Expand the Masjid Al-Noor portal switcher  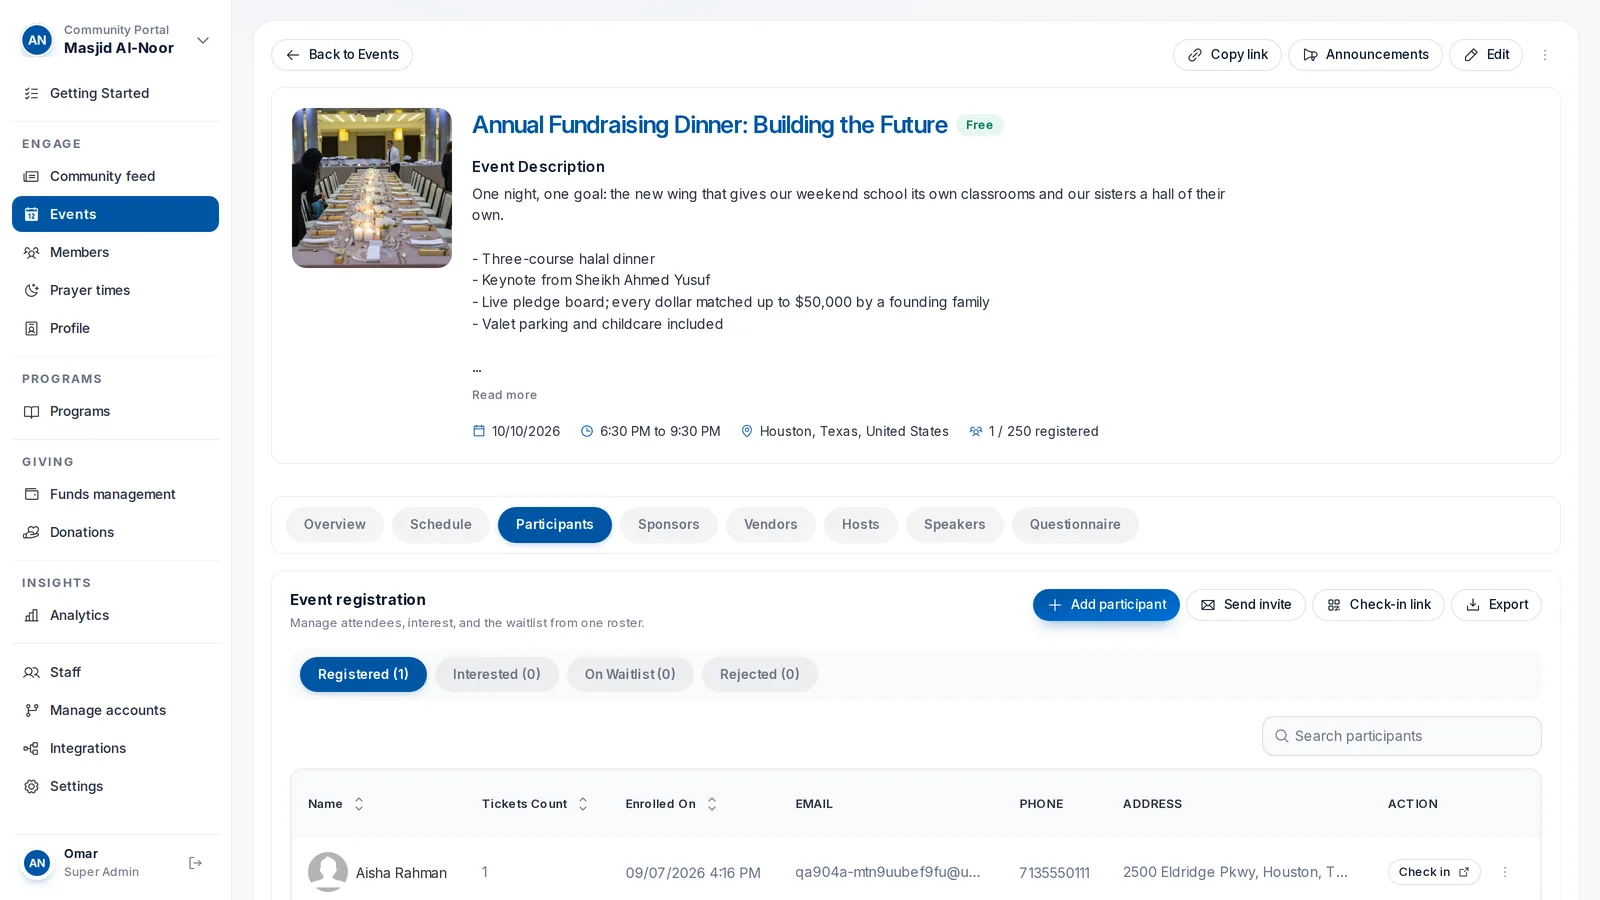point(203,40)
